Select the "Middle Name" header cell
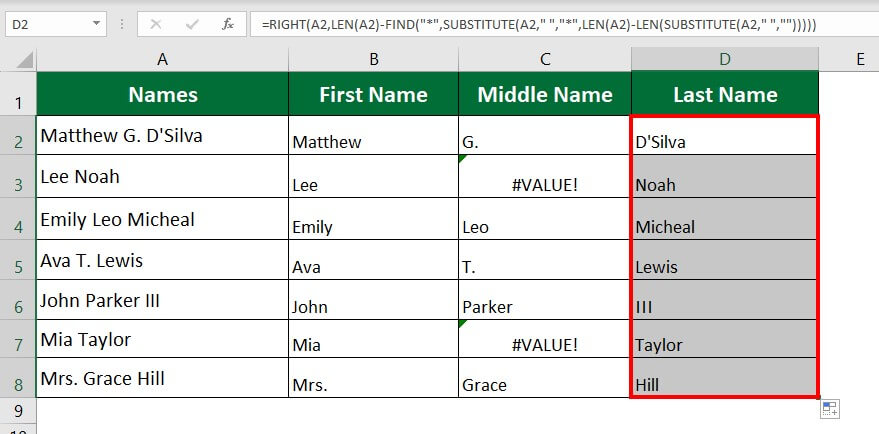Viewport: 879px width, 434px height. (545, 95)
